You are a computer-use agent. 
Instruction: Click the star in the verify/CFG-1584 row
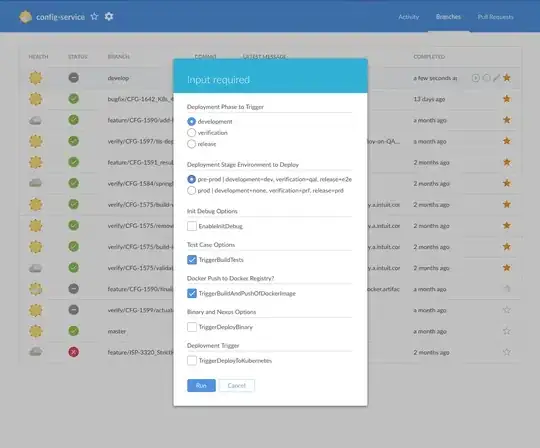point(507,183)
